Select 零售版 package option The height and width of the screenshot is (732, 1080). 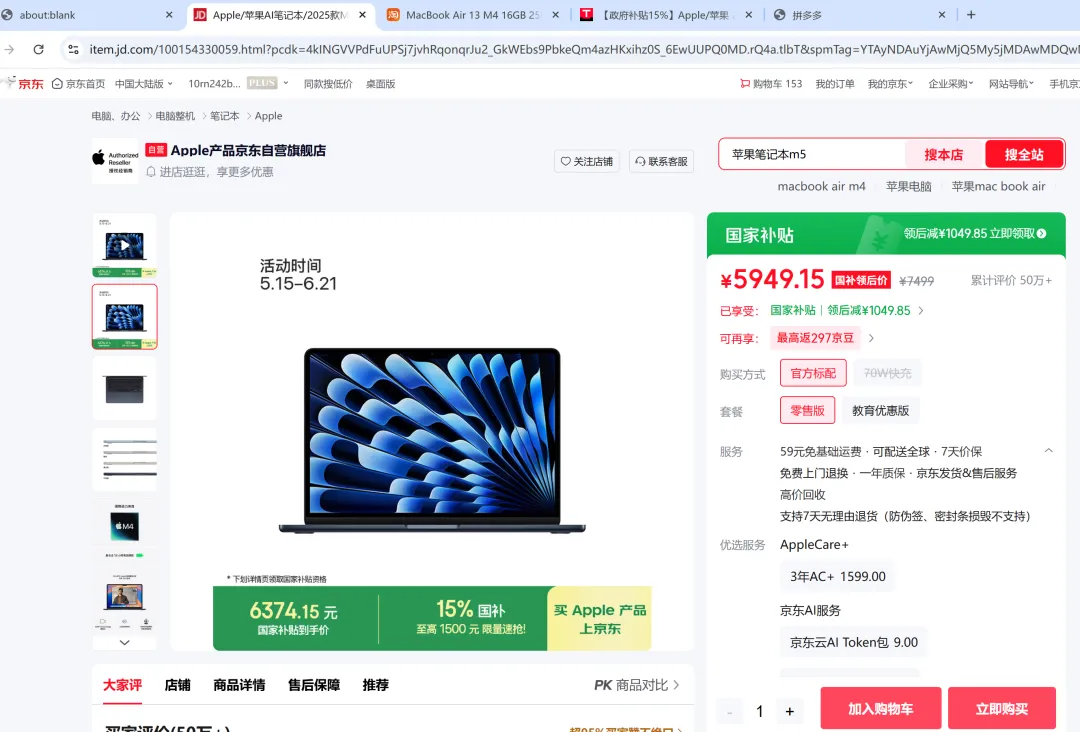[x=807, y=410]
